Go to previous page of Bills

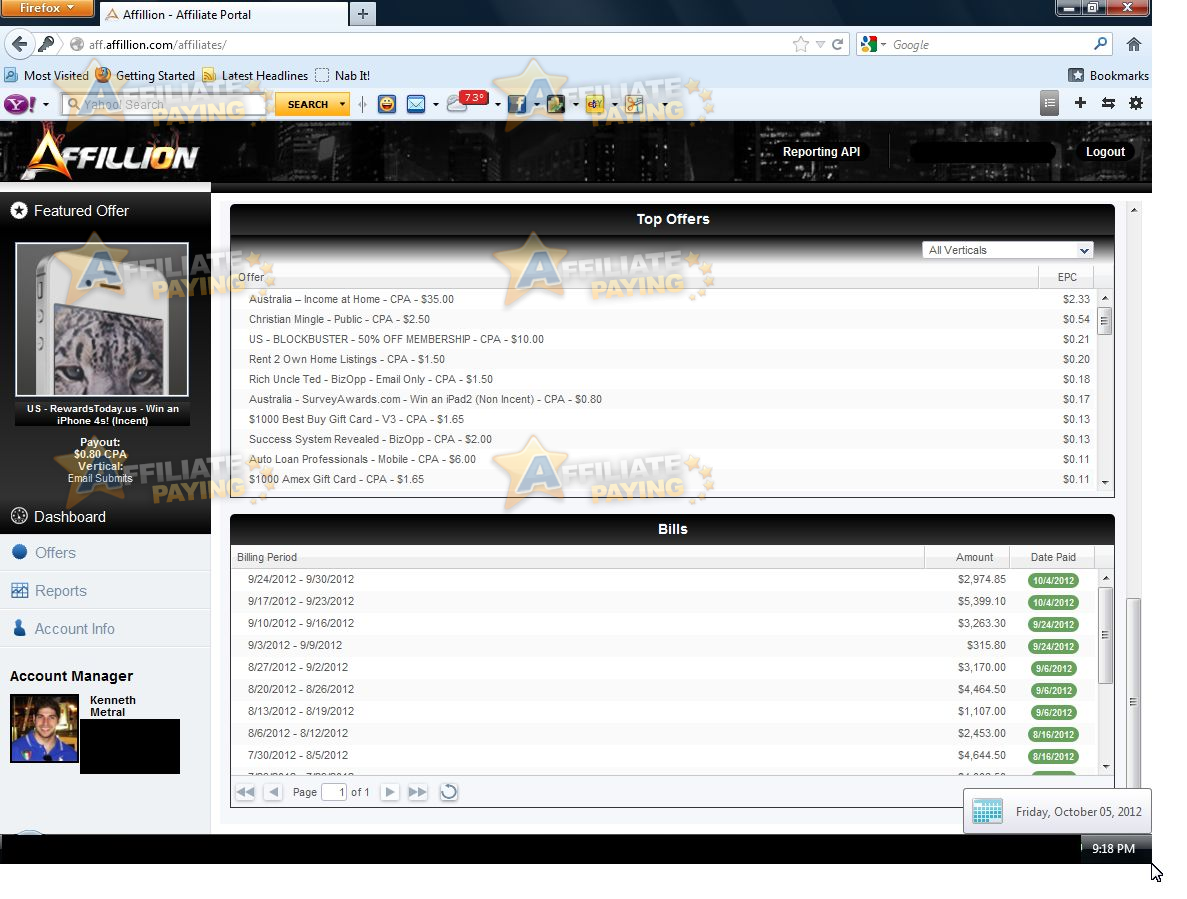[274, 792]
